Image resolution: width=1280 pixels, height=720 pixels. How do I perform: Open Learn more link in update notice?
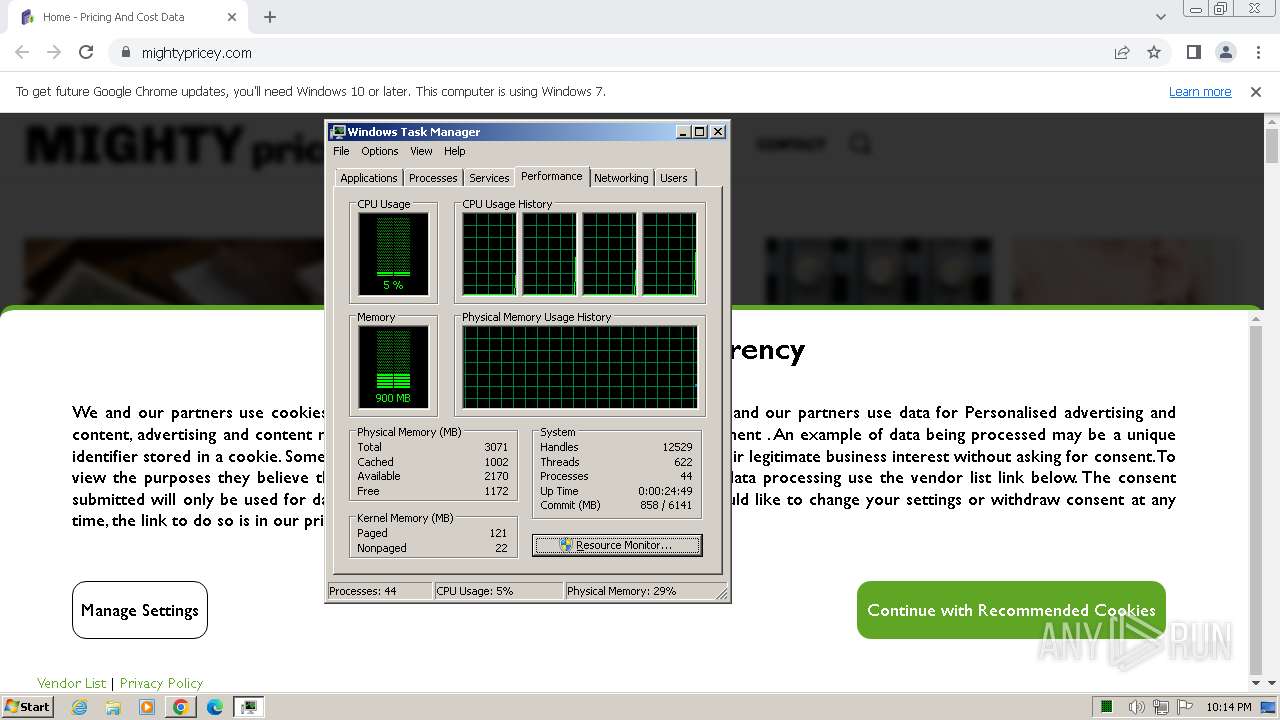1200,91
